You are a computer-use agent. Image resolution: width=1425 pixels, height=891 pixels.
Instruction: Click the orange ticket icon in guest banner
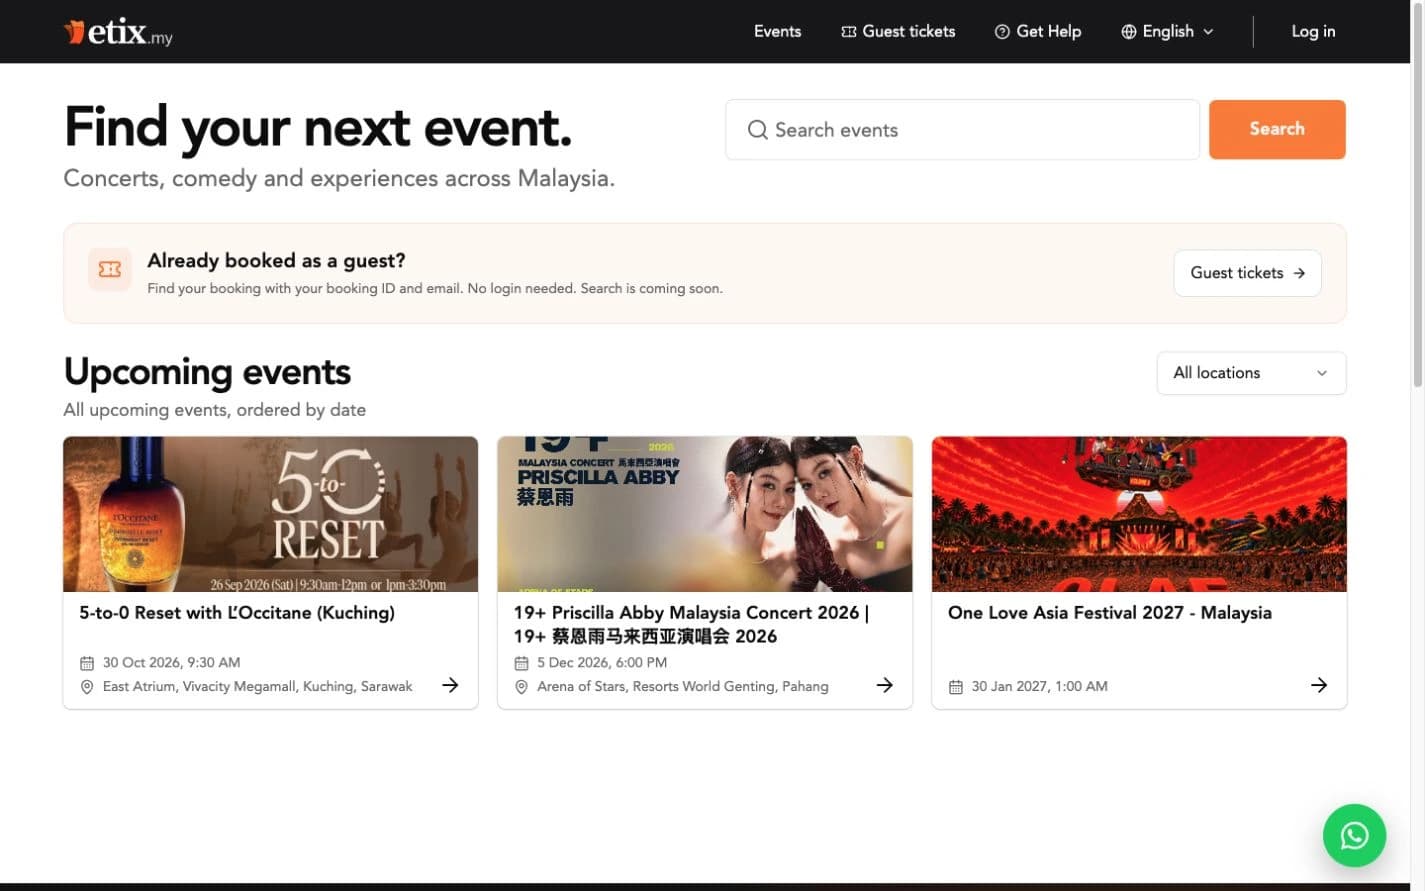point(110,270)
